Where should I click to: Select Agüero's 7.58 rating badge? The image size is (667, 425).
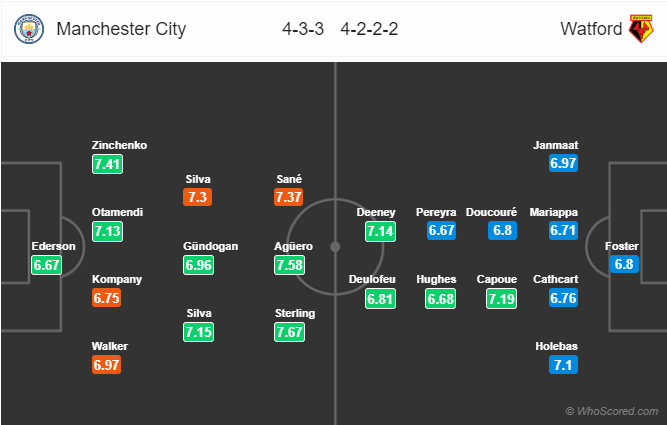[288, 265]
